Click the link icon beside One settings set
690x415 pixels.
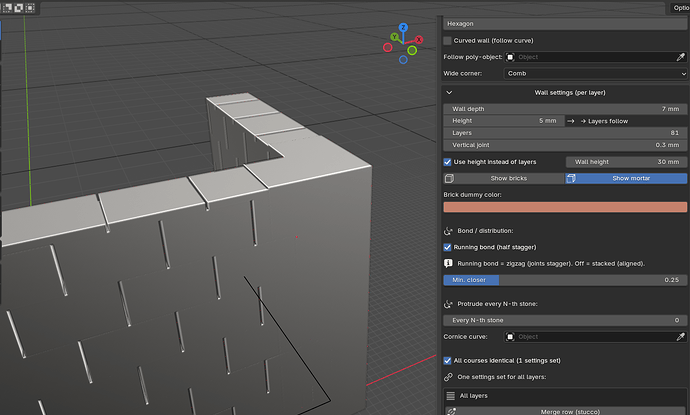[x=448, y=377]
